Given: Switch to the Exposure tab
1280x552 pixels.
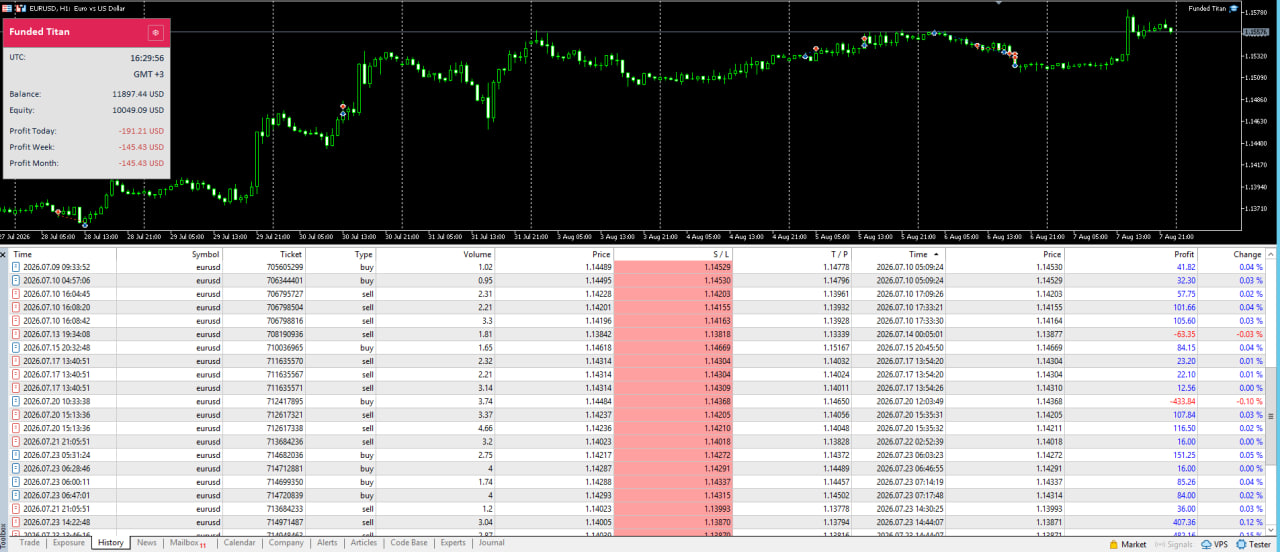Looking at the screenshot, I should click(x=69, y=543).
